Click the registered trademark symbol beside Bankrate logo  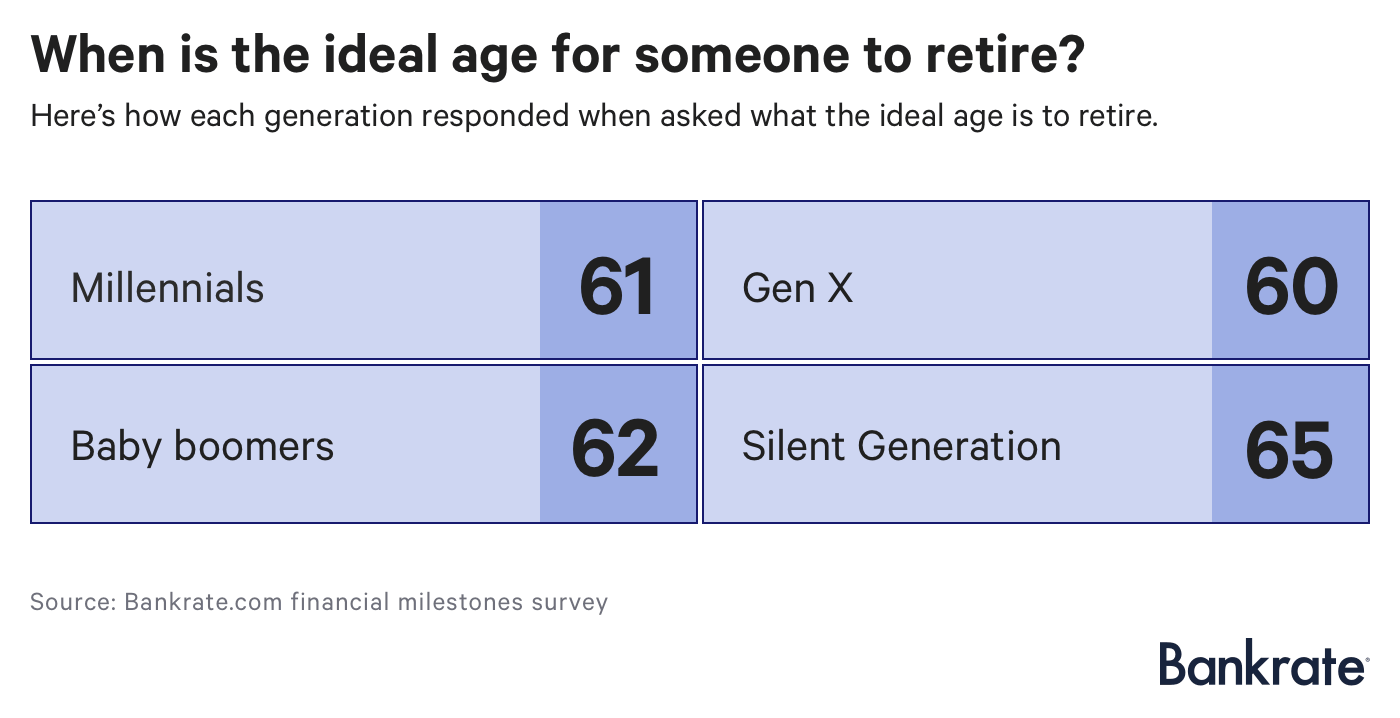click(1365, 658)
